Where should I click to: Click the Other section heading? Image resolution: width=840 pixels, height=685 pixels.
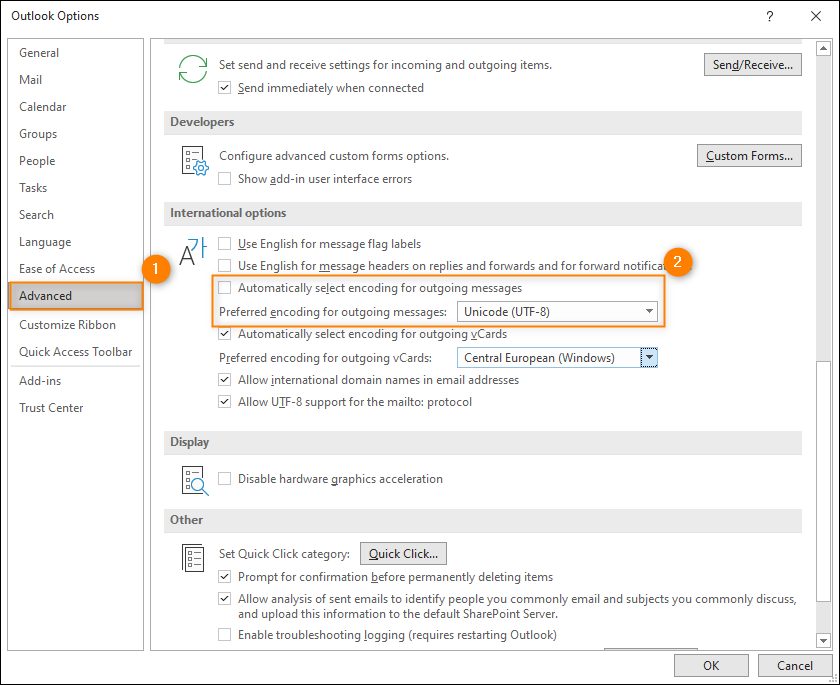pyautogui.click(x=186, y=520)
